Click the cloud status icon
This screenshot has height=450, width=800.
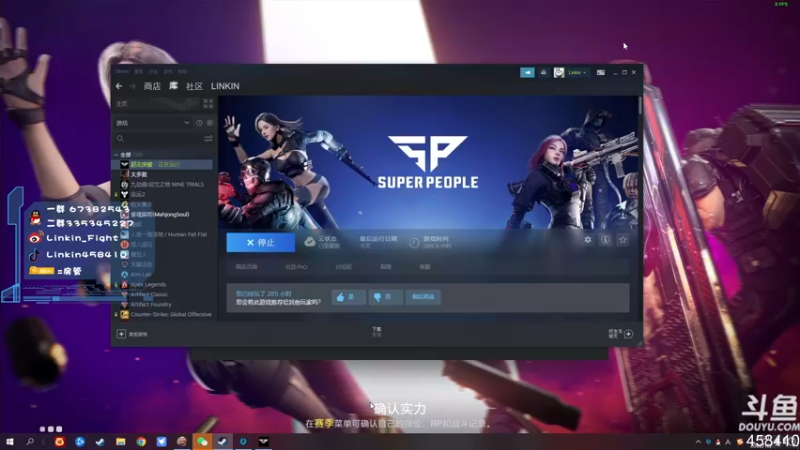(310, 242)
